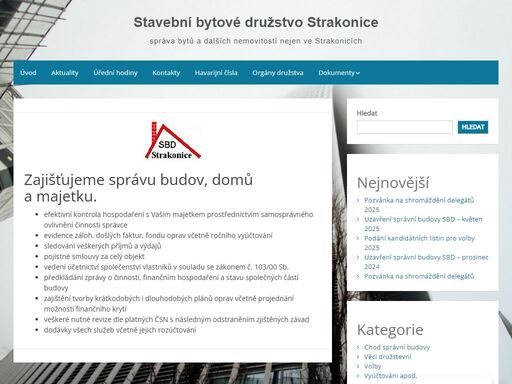The height and width of the screenshot is (384, 512).
Task: Click the site title Stavební bytové družstvo Strakonice
Action: 256,22
